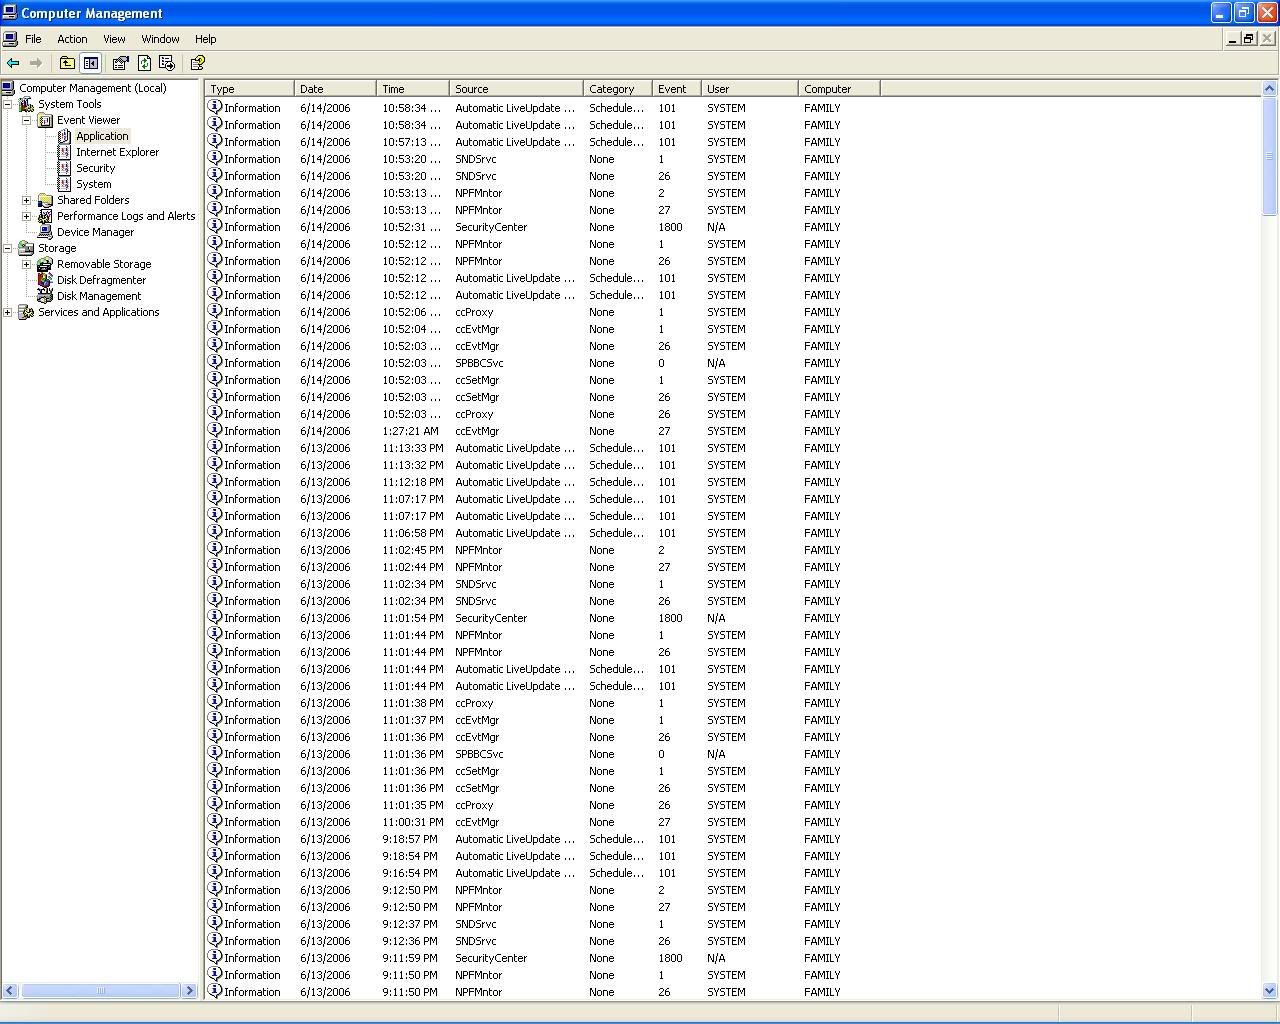The width and height of the screenshot is (1280, 1024).
Task: Toggle the Show/Hide Console Tree button
Action: click(x=91, y=63)
